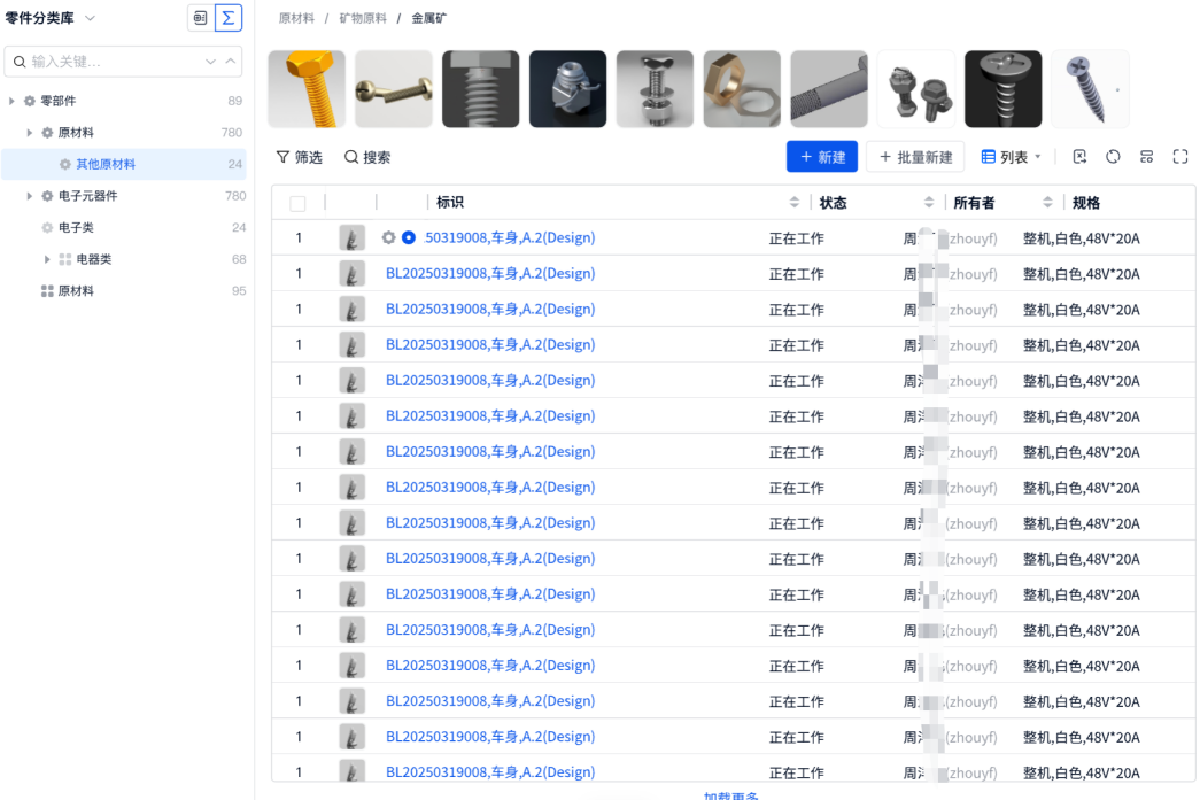This screenshot has height=800, width=1200.
Task: Click 金属矿 in the breadcrumb
Action: (x=429, y=19)
